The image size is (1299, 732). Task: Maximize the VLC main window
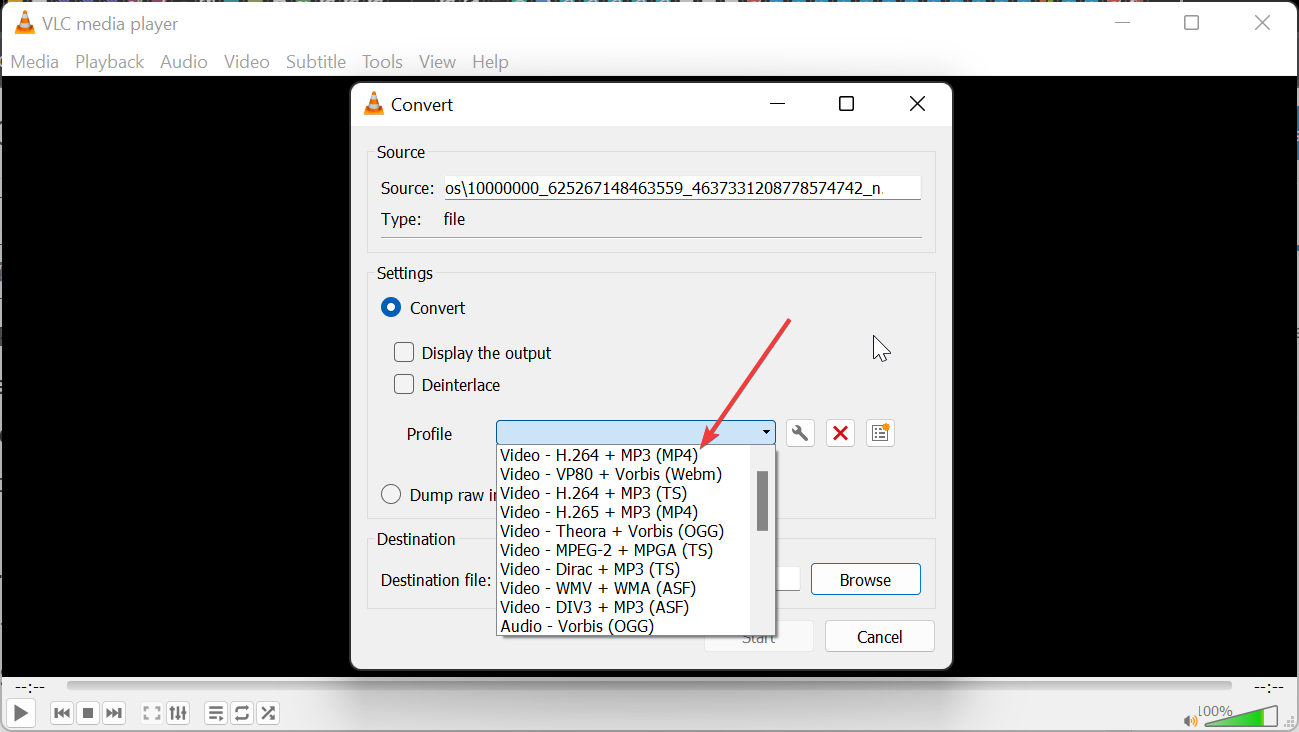[1191, 23]
